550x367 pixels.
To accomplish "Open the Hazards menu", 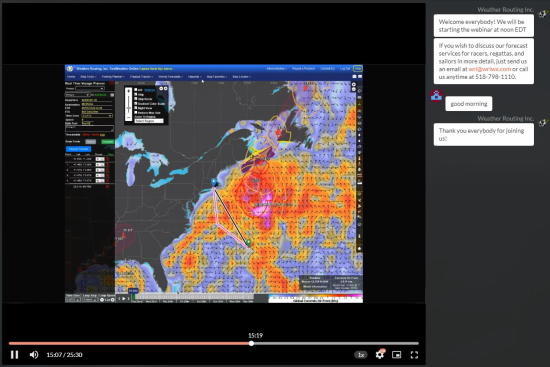I will pyautogui.click(x=195, y=76).
